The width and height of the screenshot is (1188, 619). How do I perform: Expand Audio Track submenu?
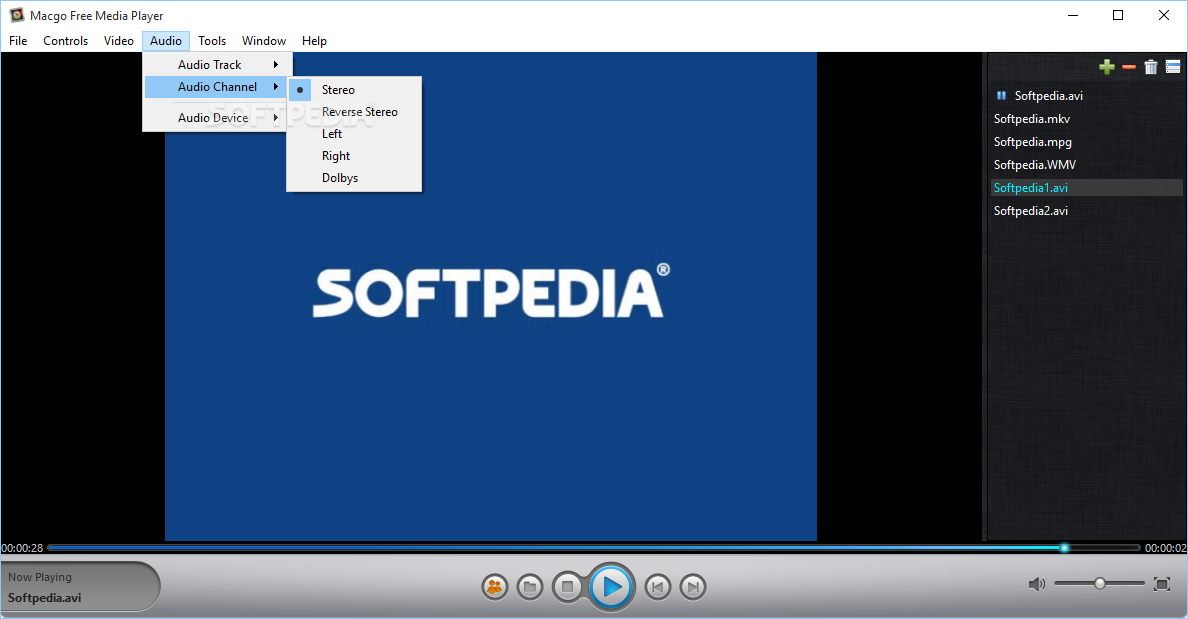(217, 64)
